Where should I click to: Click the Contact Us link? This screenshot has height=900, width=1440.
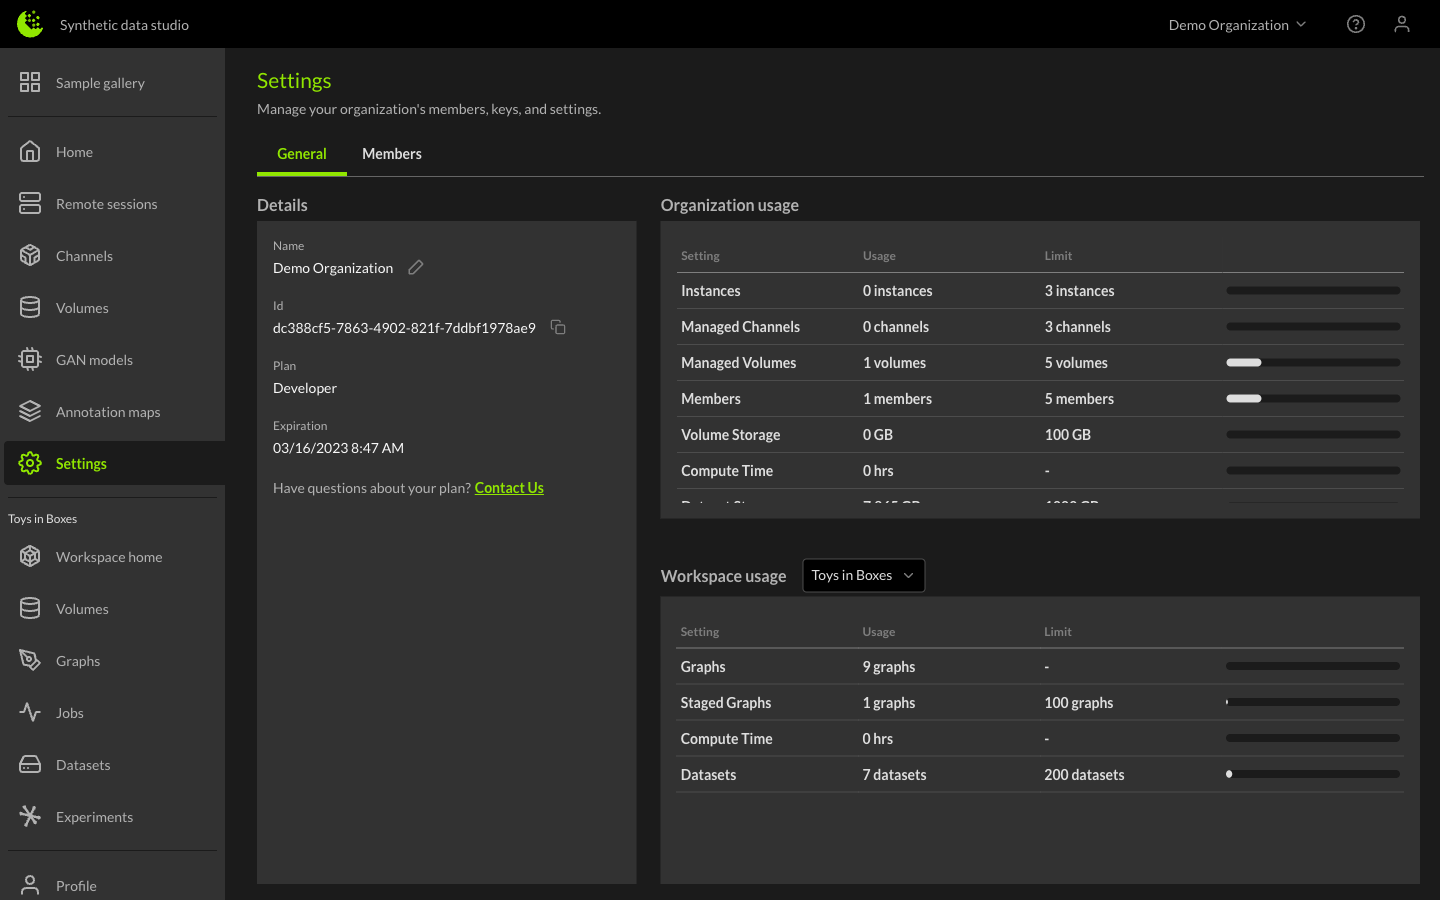click(x=509, y=487)
